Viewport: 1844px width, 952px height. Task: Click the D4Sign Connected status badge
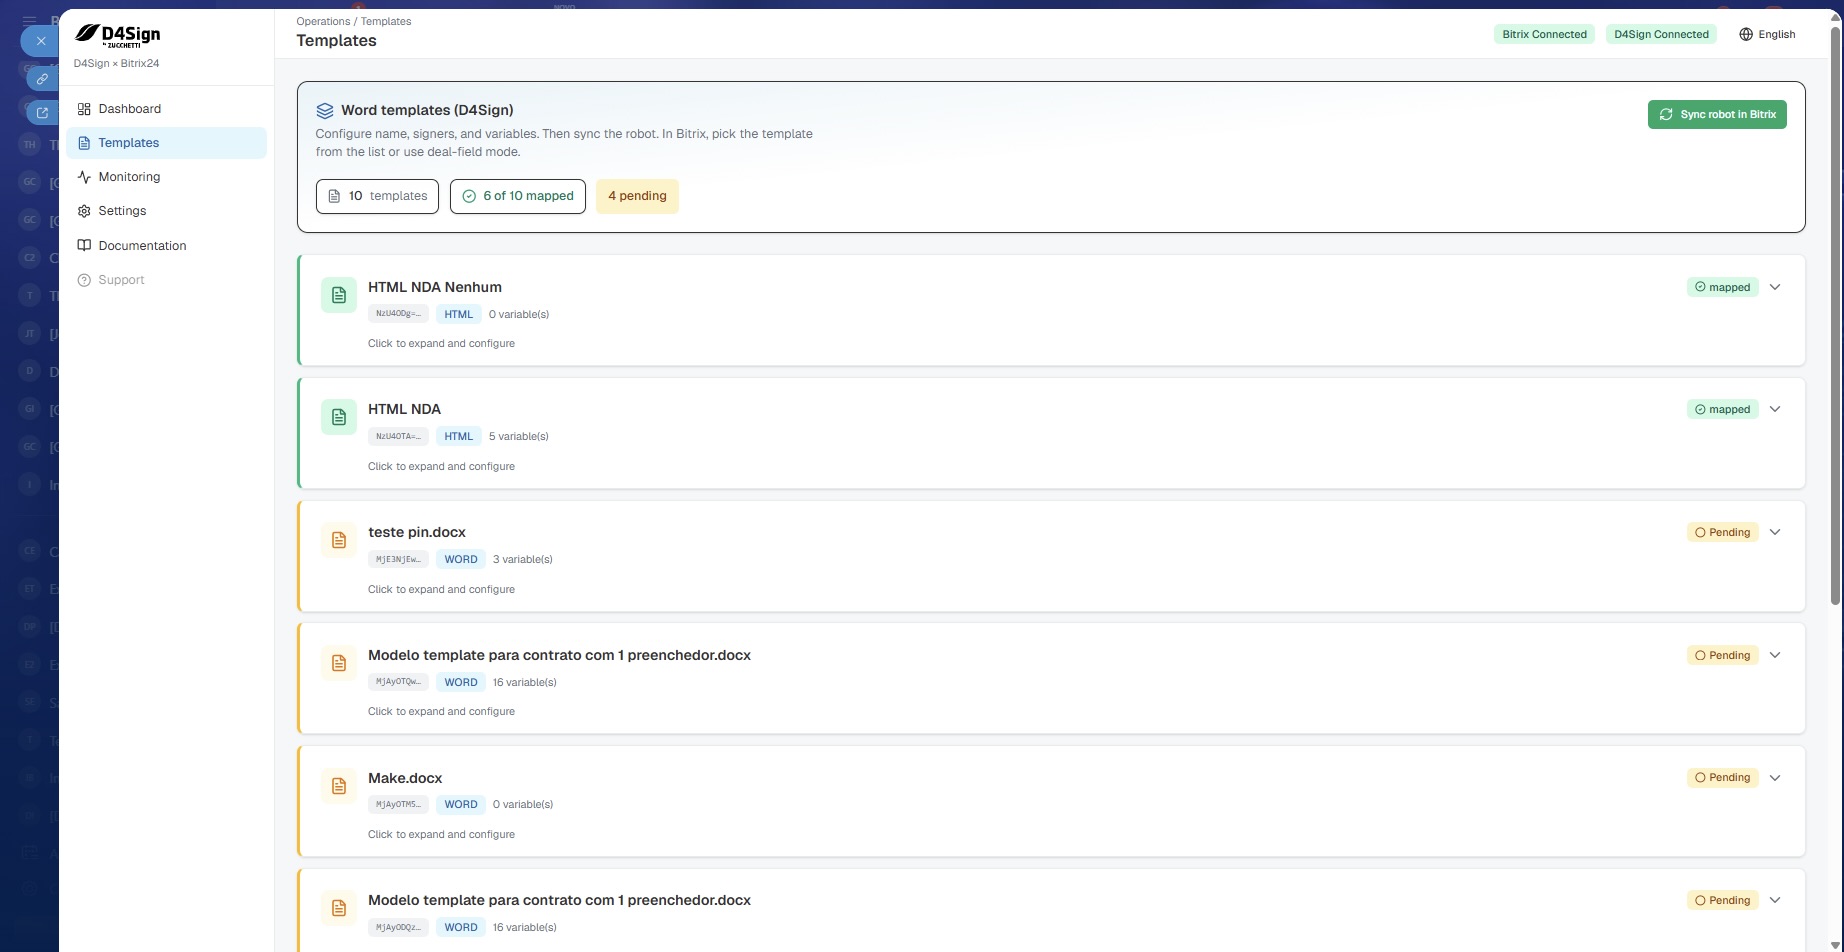tap(1661, 34)
